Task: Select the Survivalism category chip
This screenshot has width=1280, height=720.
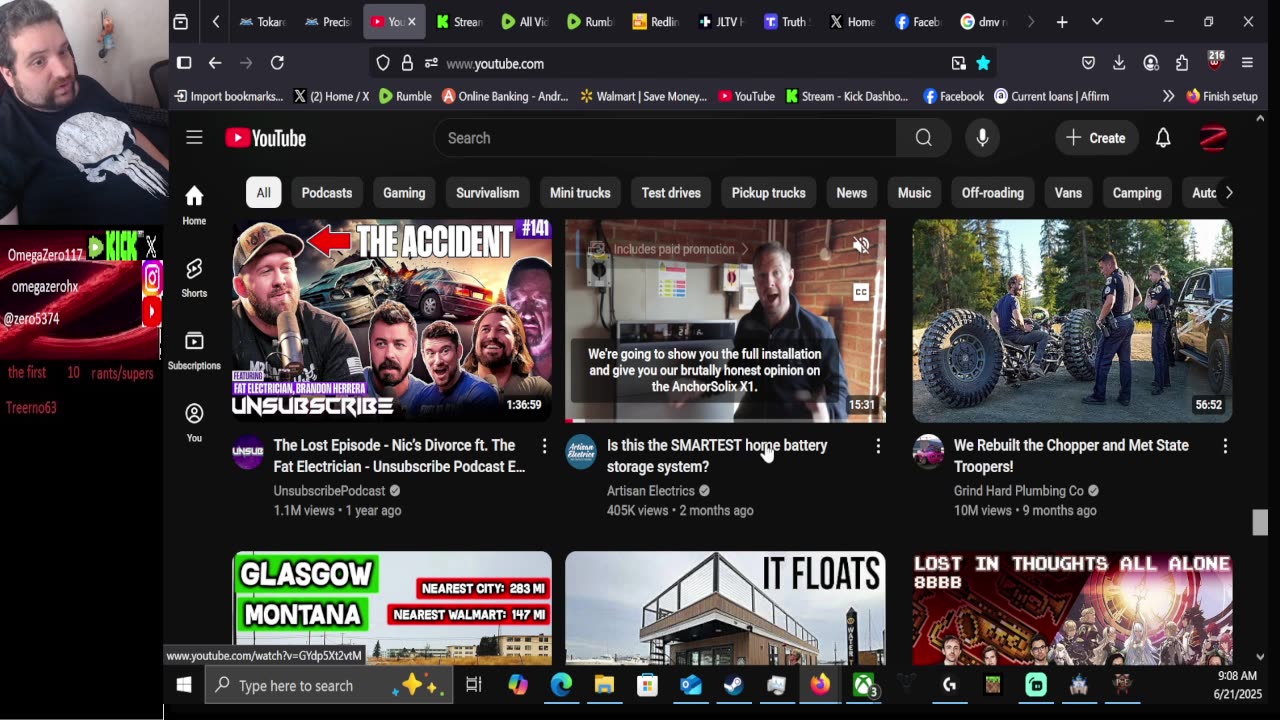Action: pyautogui.click(x=487, y=193)
